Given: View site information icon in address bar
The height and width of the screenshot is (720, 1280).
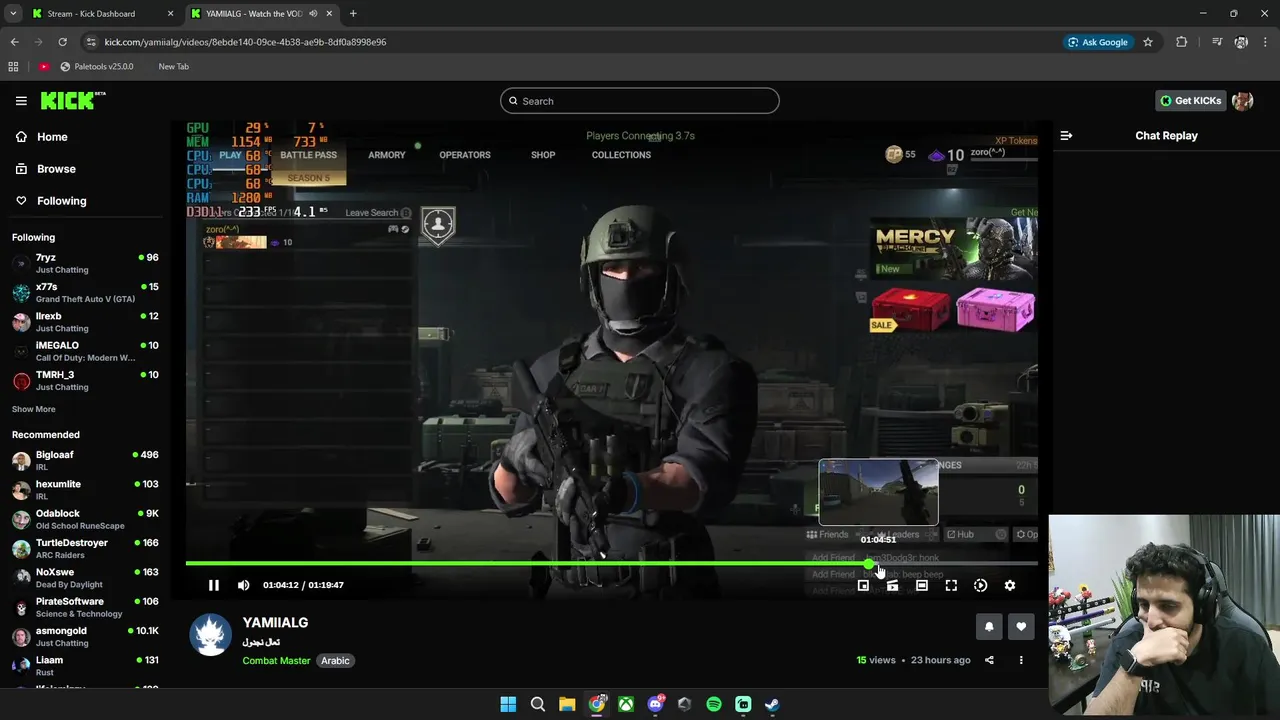Looking at the screenshot, I should [91, 42].
